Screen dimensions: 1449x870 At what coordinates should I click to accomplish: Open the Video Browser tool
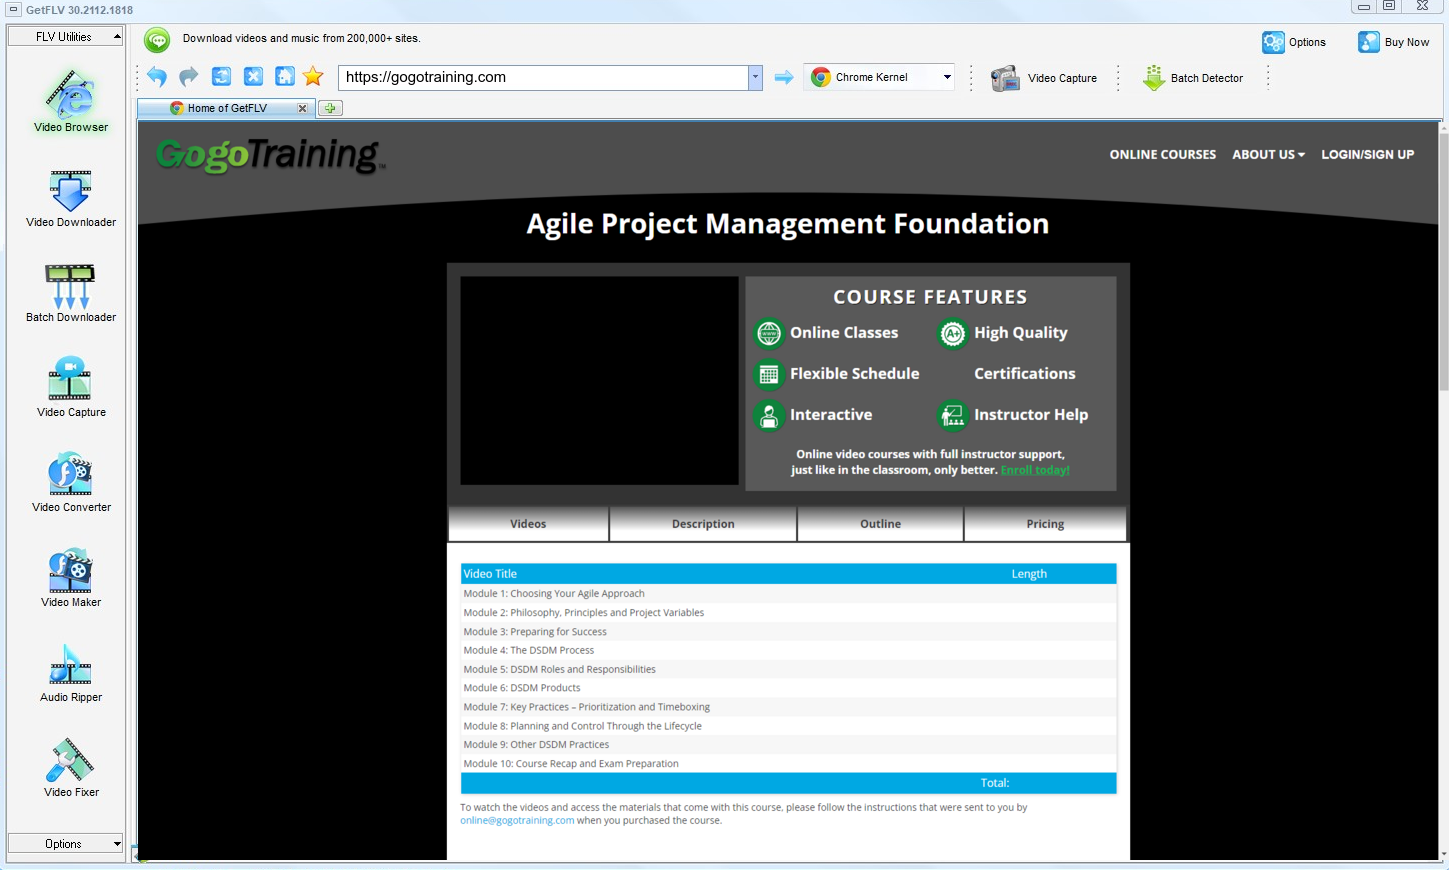click(71, 101)
